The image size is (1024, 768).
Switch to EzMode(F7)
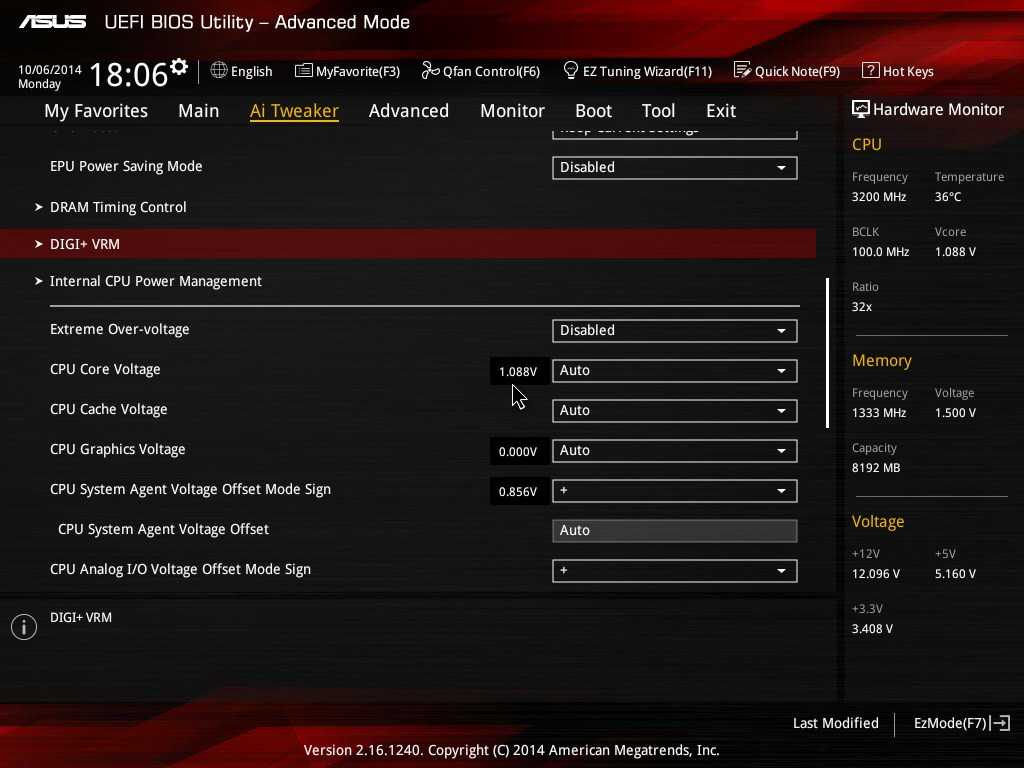click(961, 723)
